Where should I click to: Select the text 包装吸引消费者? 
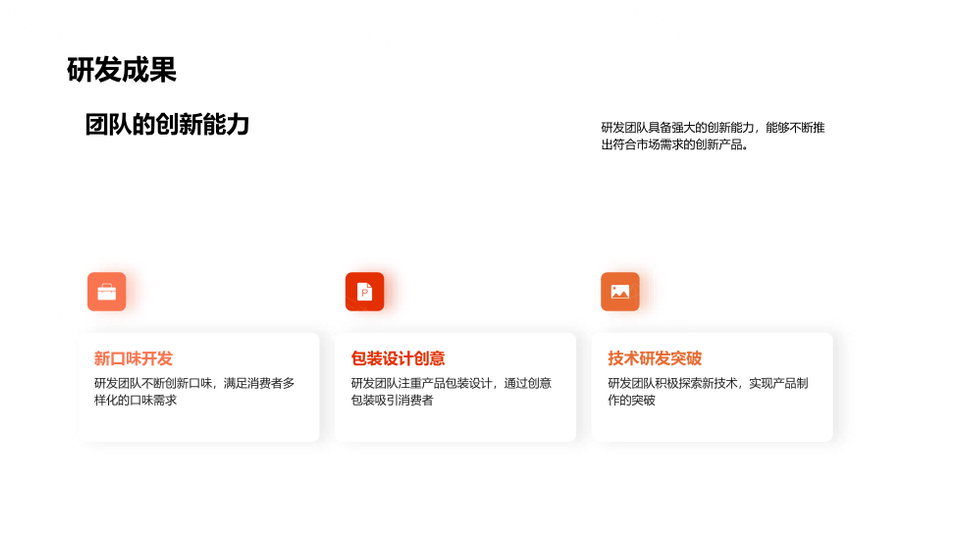click(392, 401)
